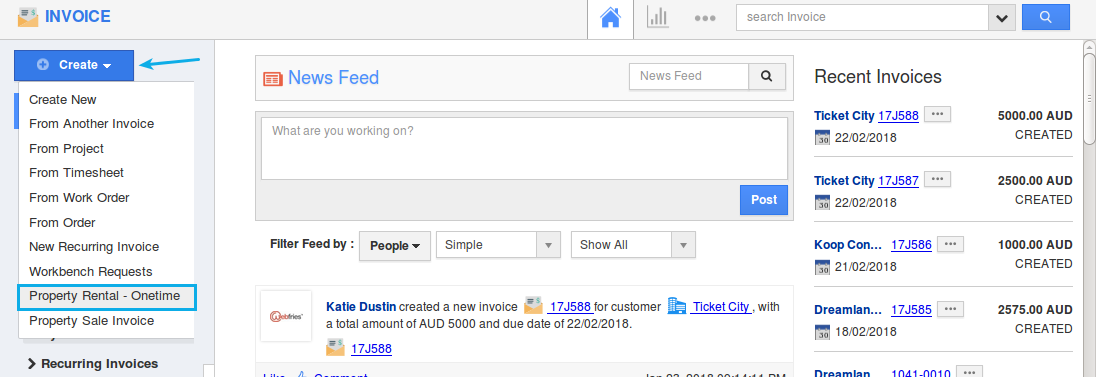This screenshot has width=1096, height=377.
Task: Open invoice link 17J586
Action: tap(911, 245)
